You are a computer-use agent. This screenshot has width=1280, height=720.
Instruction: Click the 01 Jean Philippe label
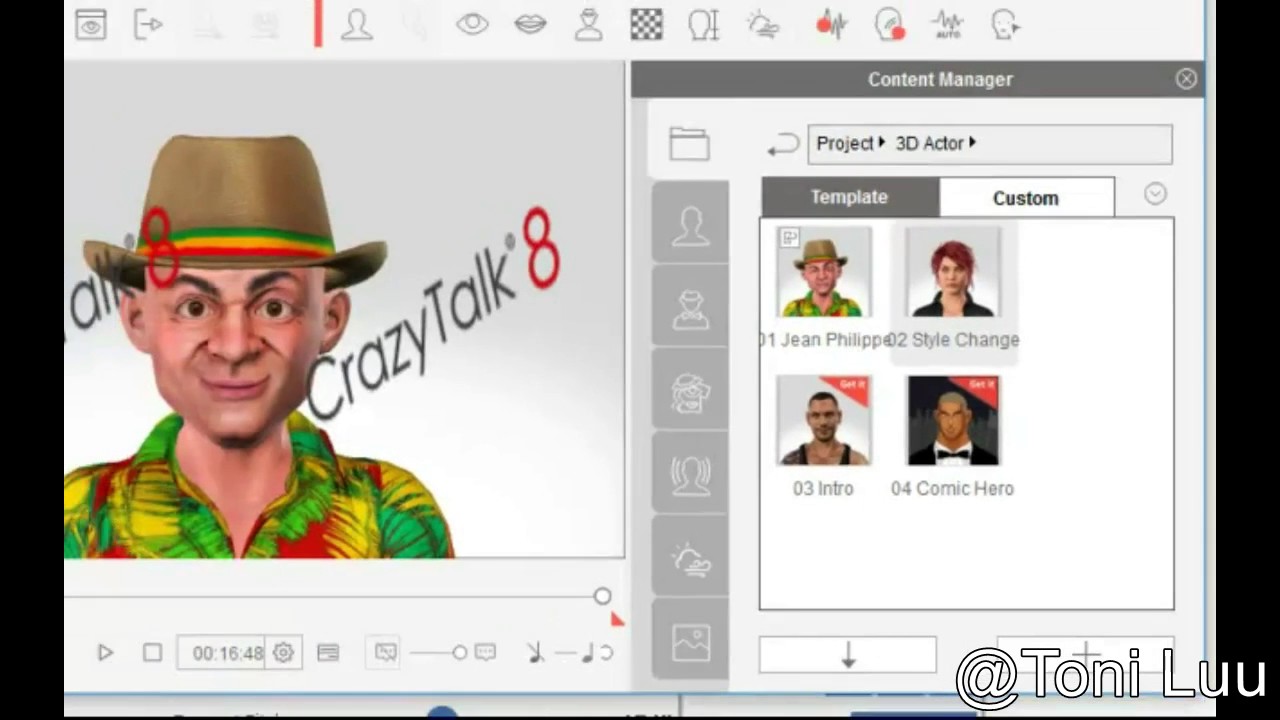point(825,340)
